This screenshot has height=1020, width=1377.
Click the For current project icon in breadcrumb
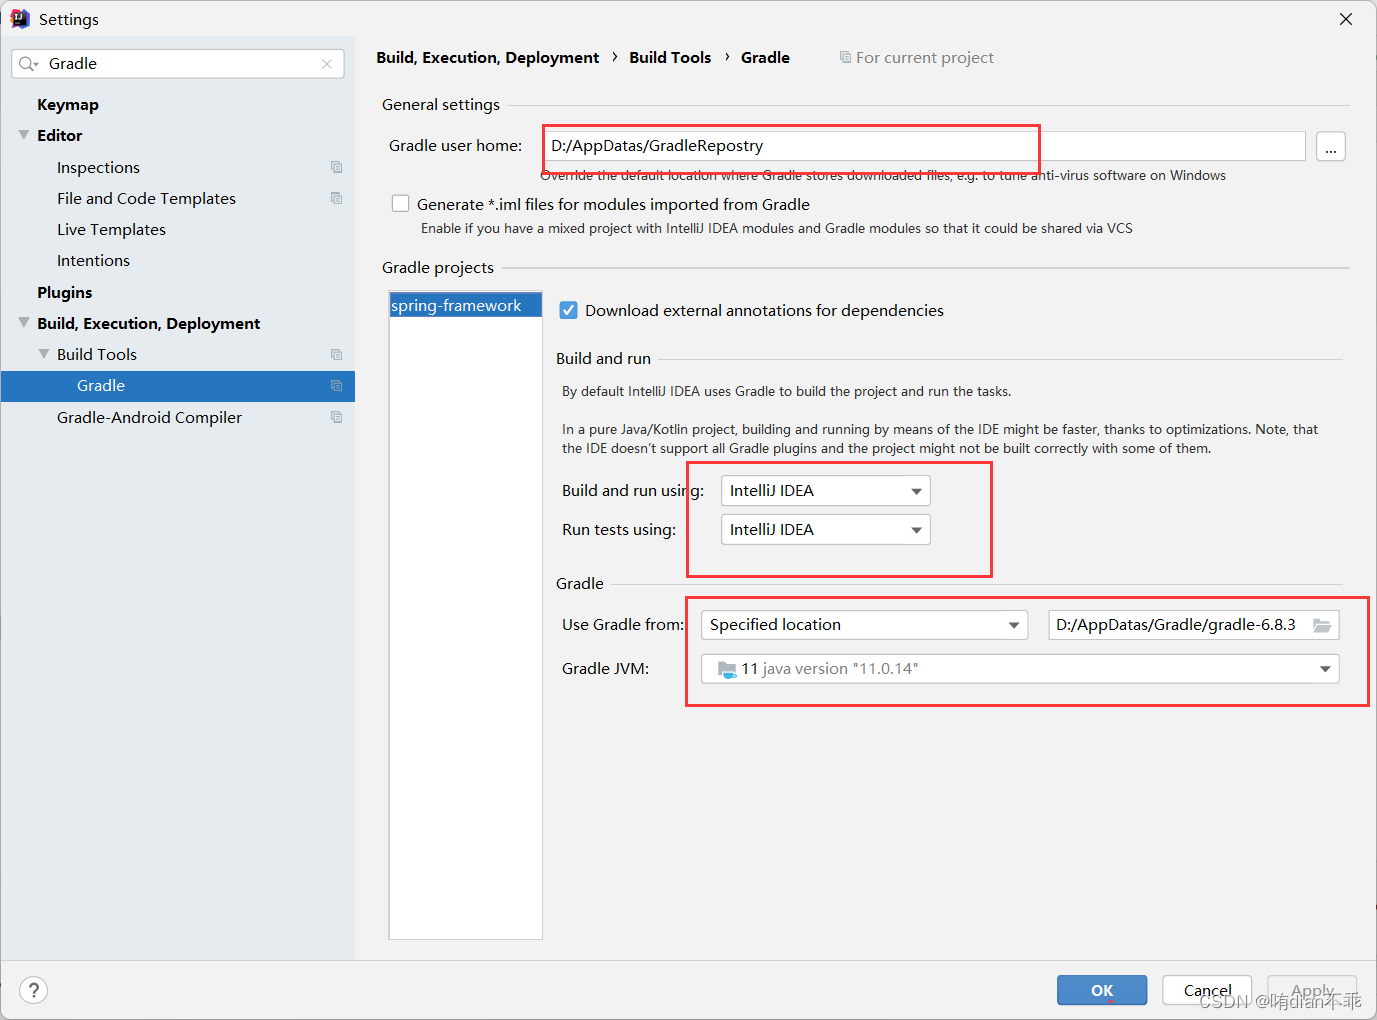coord(845,57)
